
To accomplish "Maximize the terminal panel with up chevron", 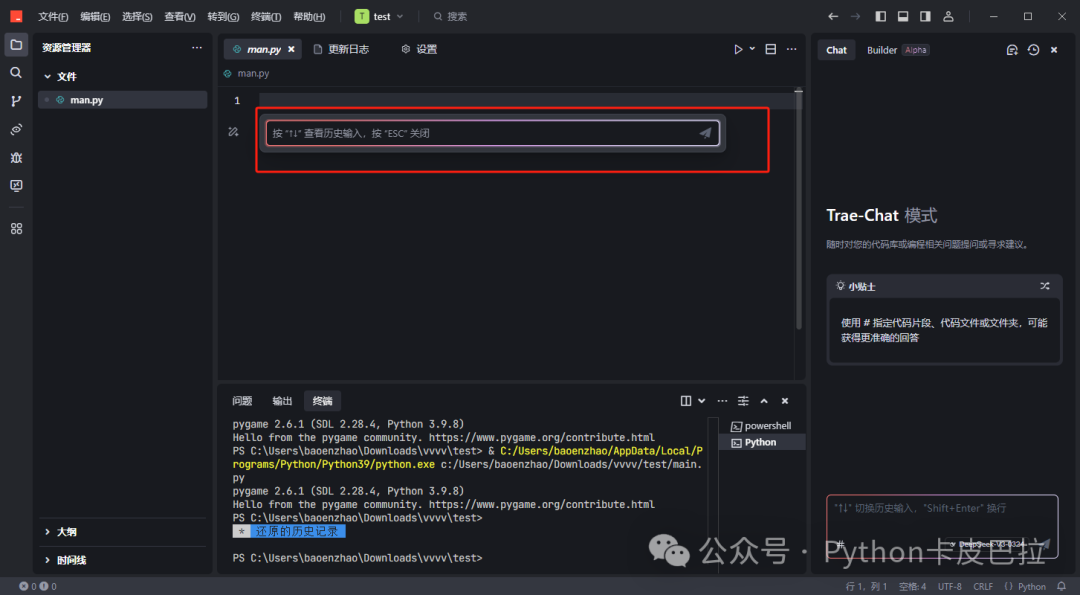I will point(764,401).
